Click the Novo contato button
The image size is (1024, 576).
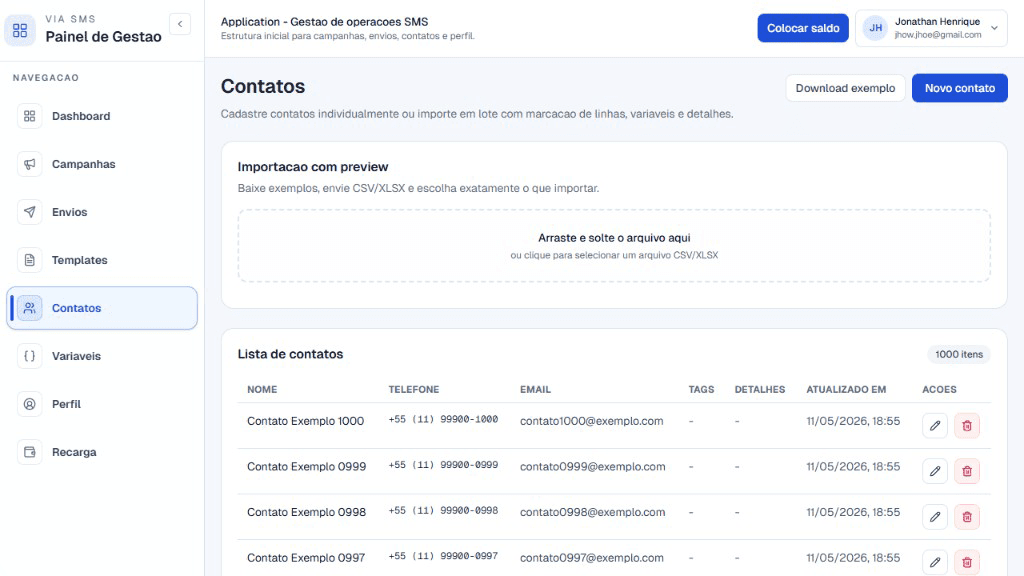point(959,88)
